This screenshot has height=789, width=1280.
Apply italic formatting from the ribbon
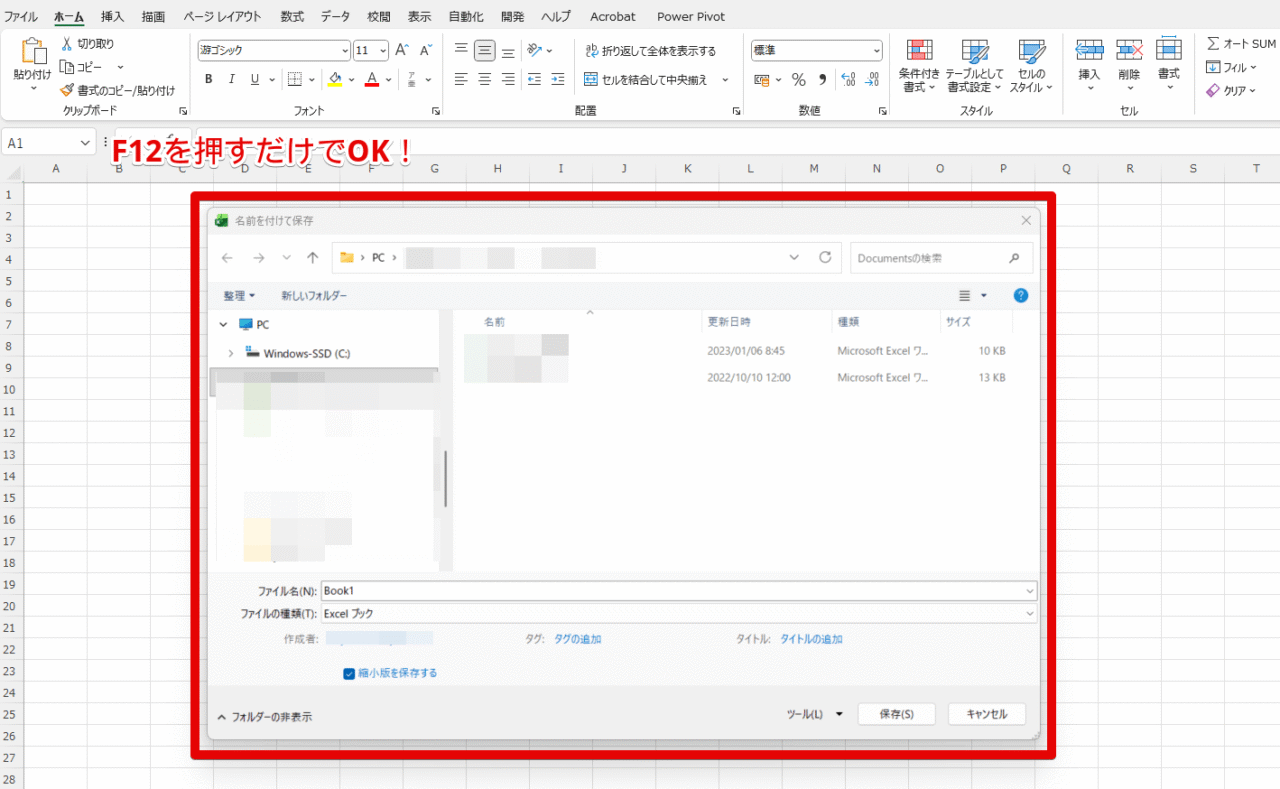coord(232,79)
